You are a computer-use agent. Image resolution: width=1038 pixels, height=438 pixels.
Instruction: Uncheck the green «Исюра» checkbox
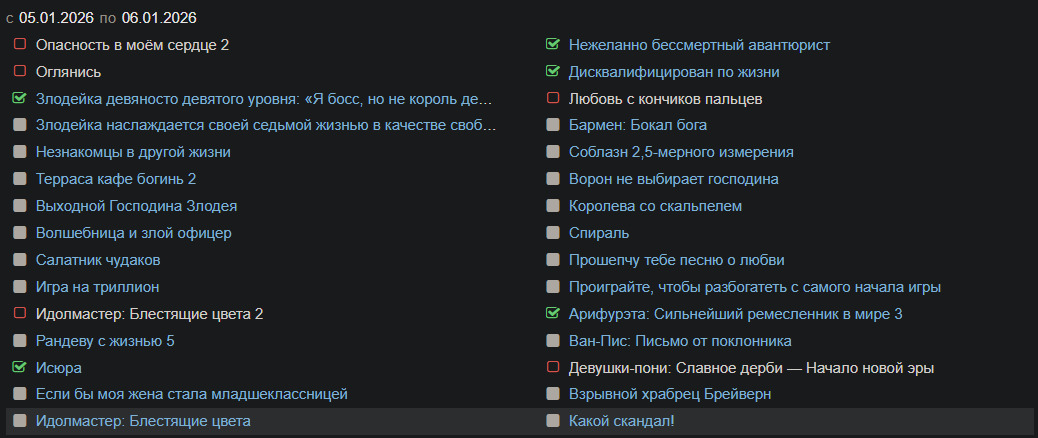click(x=19, y=368)
